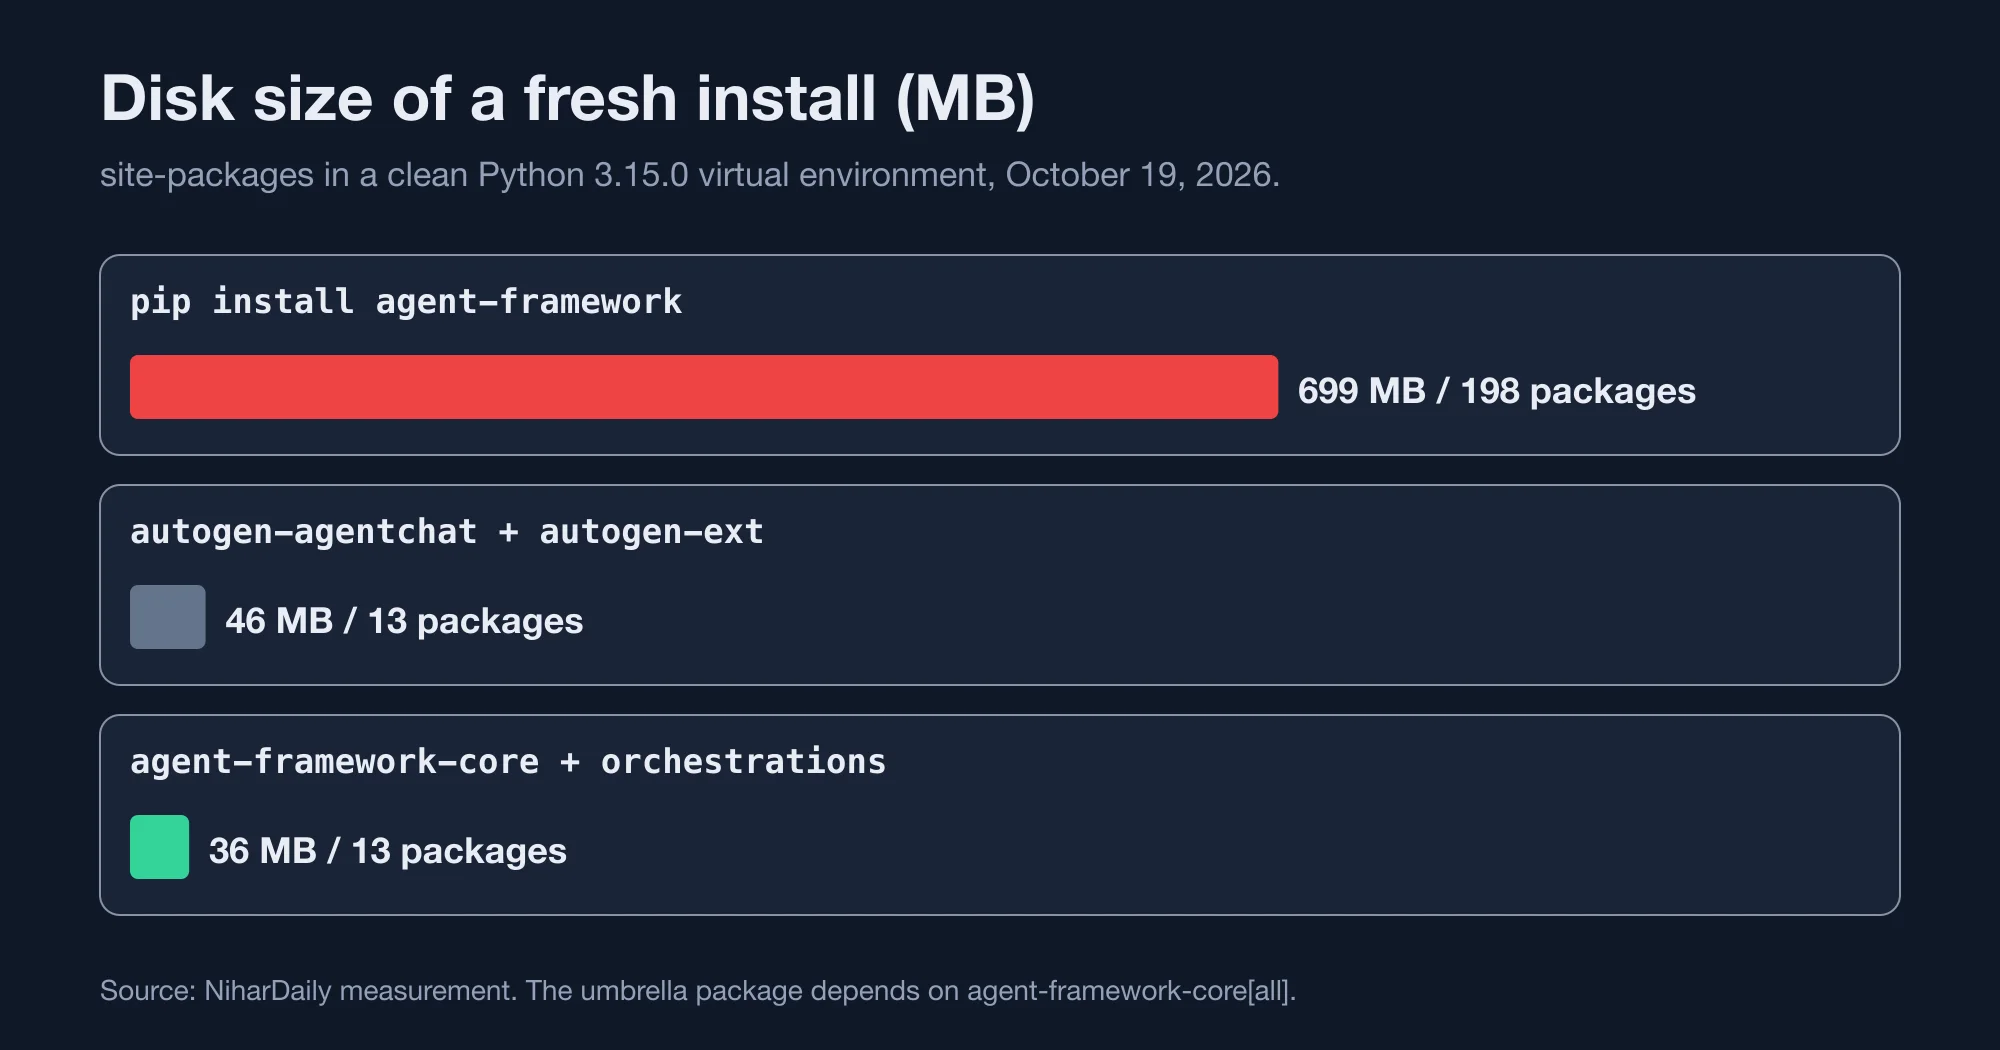This screenshot has width=2000, height=1050.
Task: Select the subtitle about Python 3.15.0 virtual environment
Action: point(690,175)
